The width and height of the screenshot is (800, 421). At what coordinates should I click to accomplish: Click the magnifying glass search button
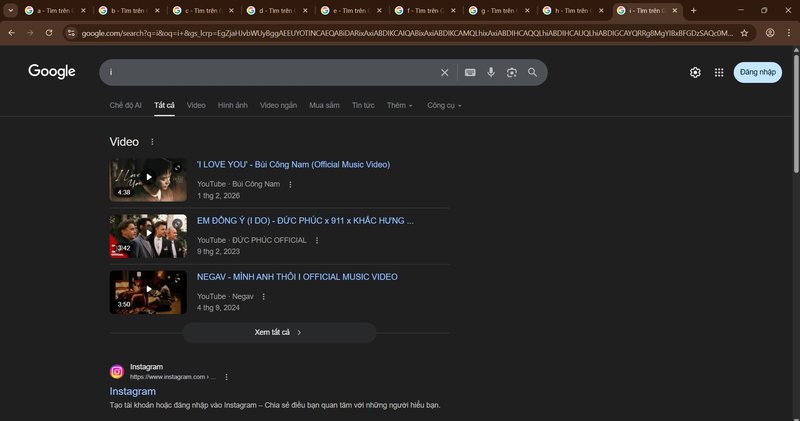coord(532,72)
